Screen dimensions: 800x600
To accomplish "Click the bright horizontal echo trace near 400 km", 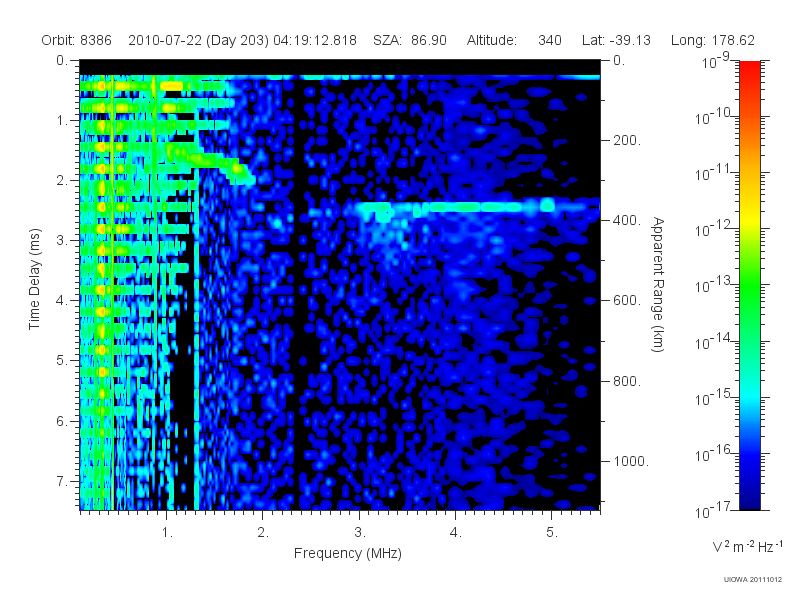I will (x=477, y=207).
